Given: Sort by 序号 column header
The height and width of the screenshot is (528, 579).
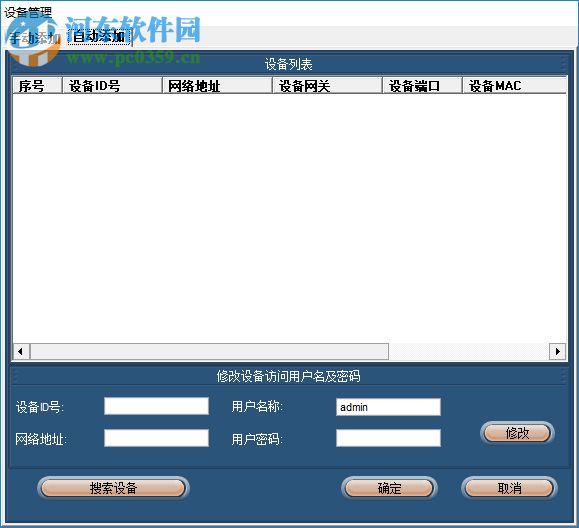Looking at the screenshot, I should click(x=37, y=86).
